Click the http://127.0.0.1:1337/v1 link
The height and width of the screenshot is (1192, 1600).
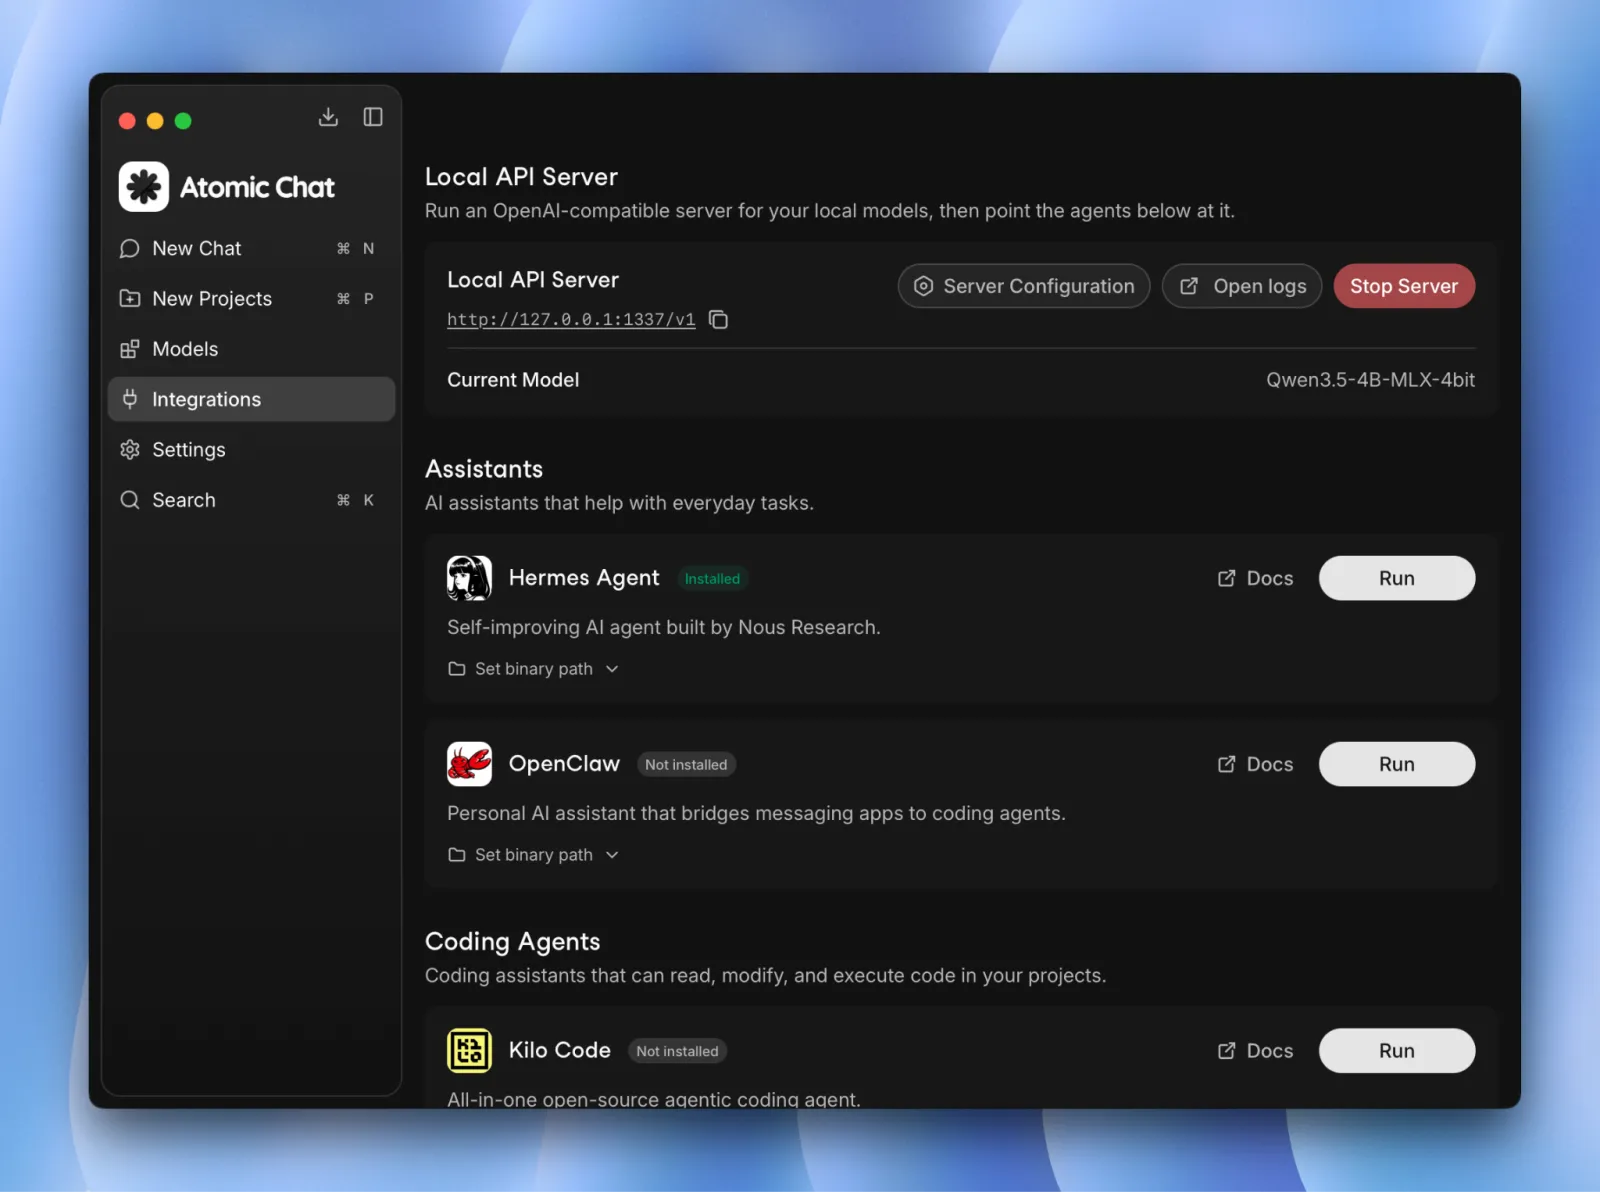(x=571, y=319)
